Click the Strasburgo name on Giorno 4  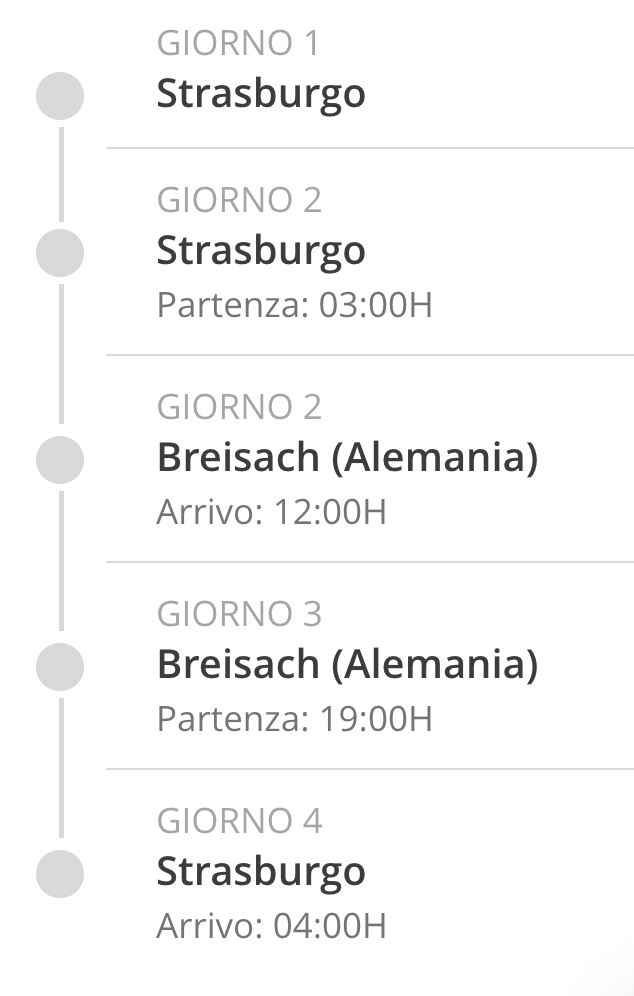tap(261, 873)
